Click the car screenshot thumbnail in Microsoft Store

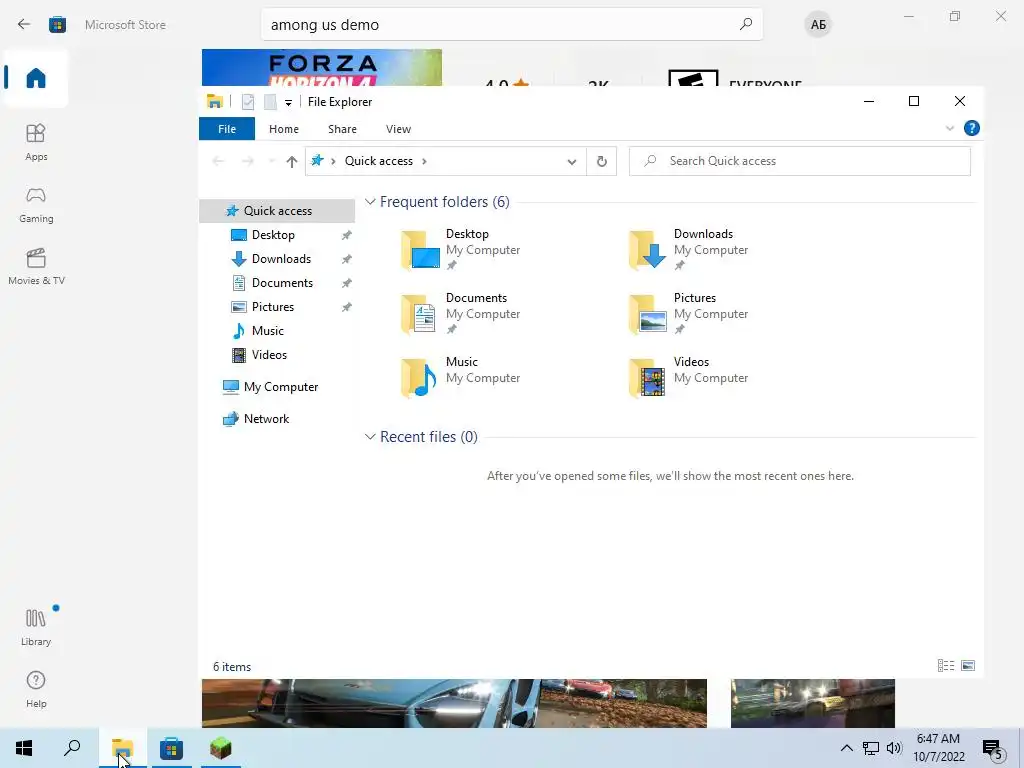(x=454, y=703)
